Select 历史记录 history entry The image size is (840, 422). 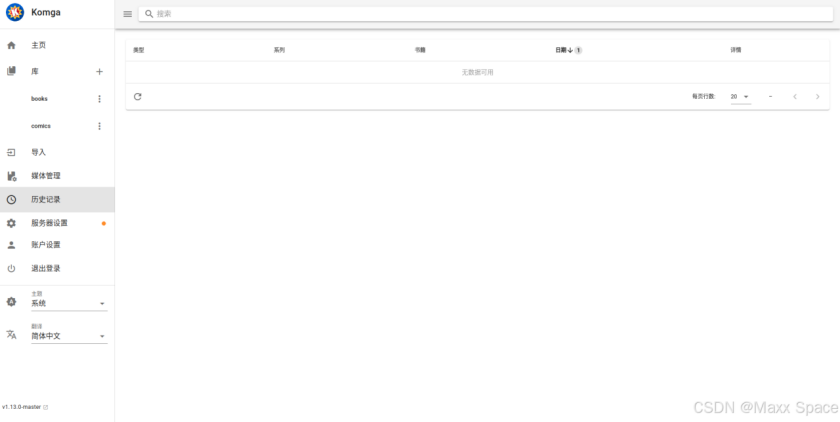57,199
